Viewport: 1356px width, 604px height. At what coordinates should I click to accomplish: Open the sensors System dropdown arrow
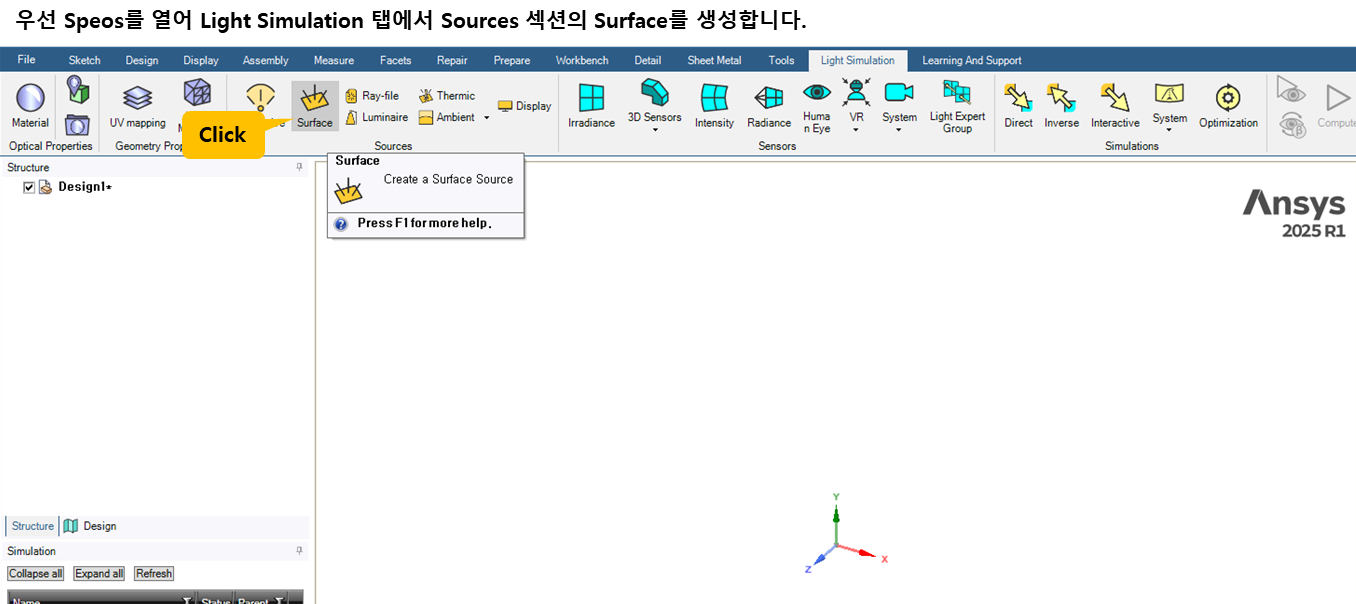pyautogui.click(x=899, y=129)
